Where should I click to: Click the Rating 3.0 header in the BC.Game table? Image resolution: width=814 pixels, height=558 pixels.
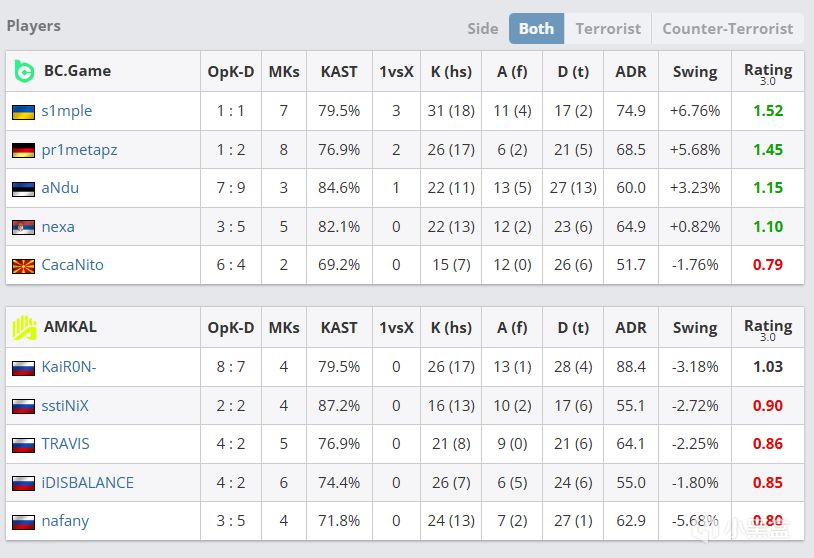(x=768, y=72)
